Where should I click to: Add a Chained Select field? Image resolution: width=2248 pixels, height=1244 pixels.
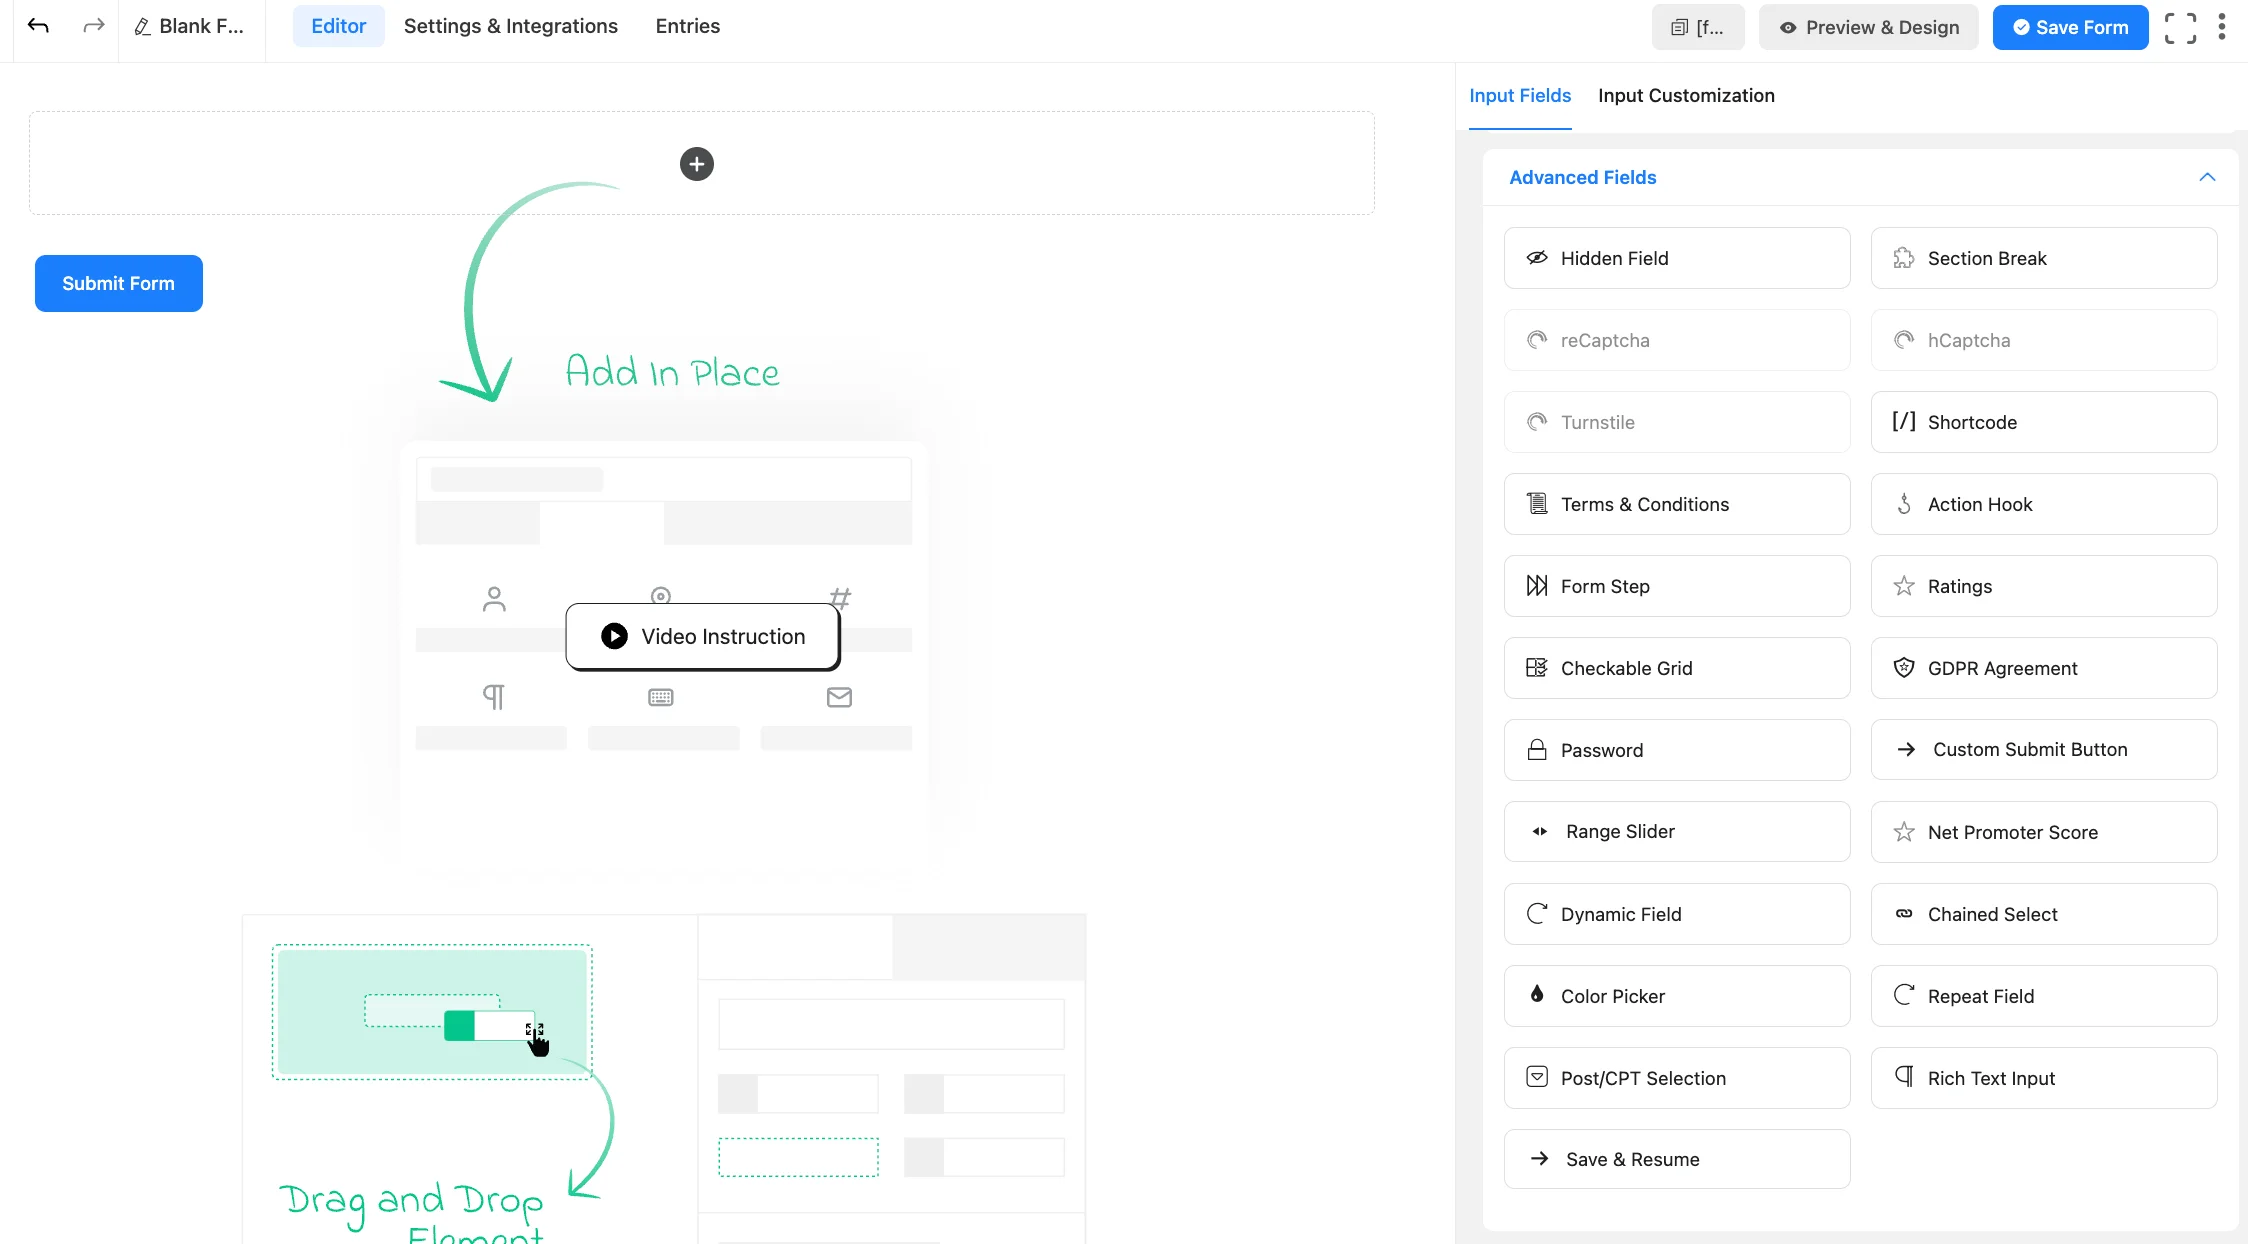tap(2044, 914)
